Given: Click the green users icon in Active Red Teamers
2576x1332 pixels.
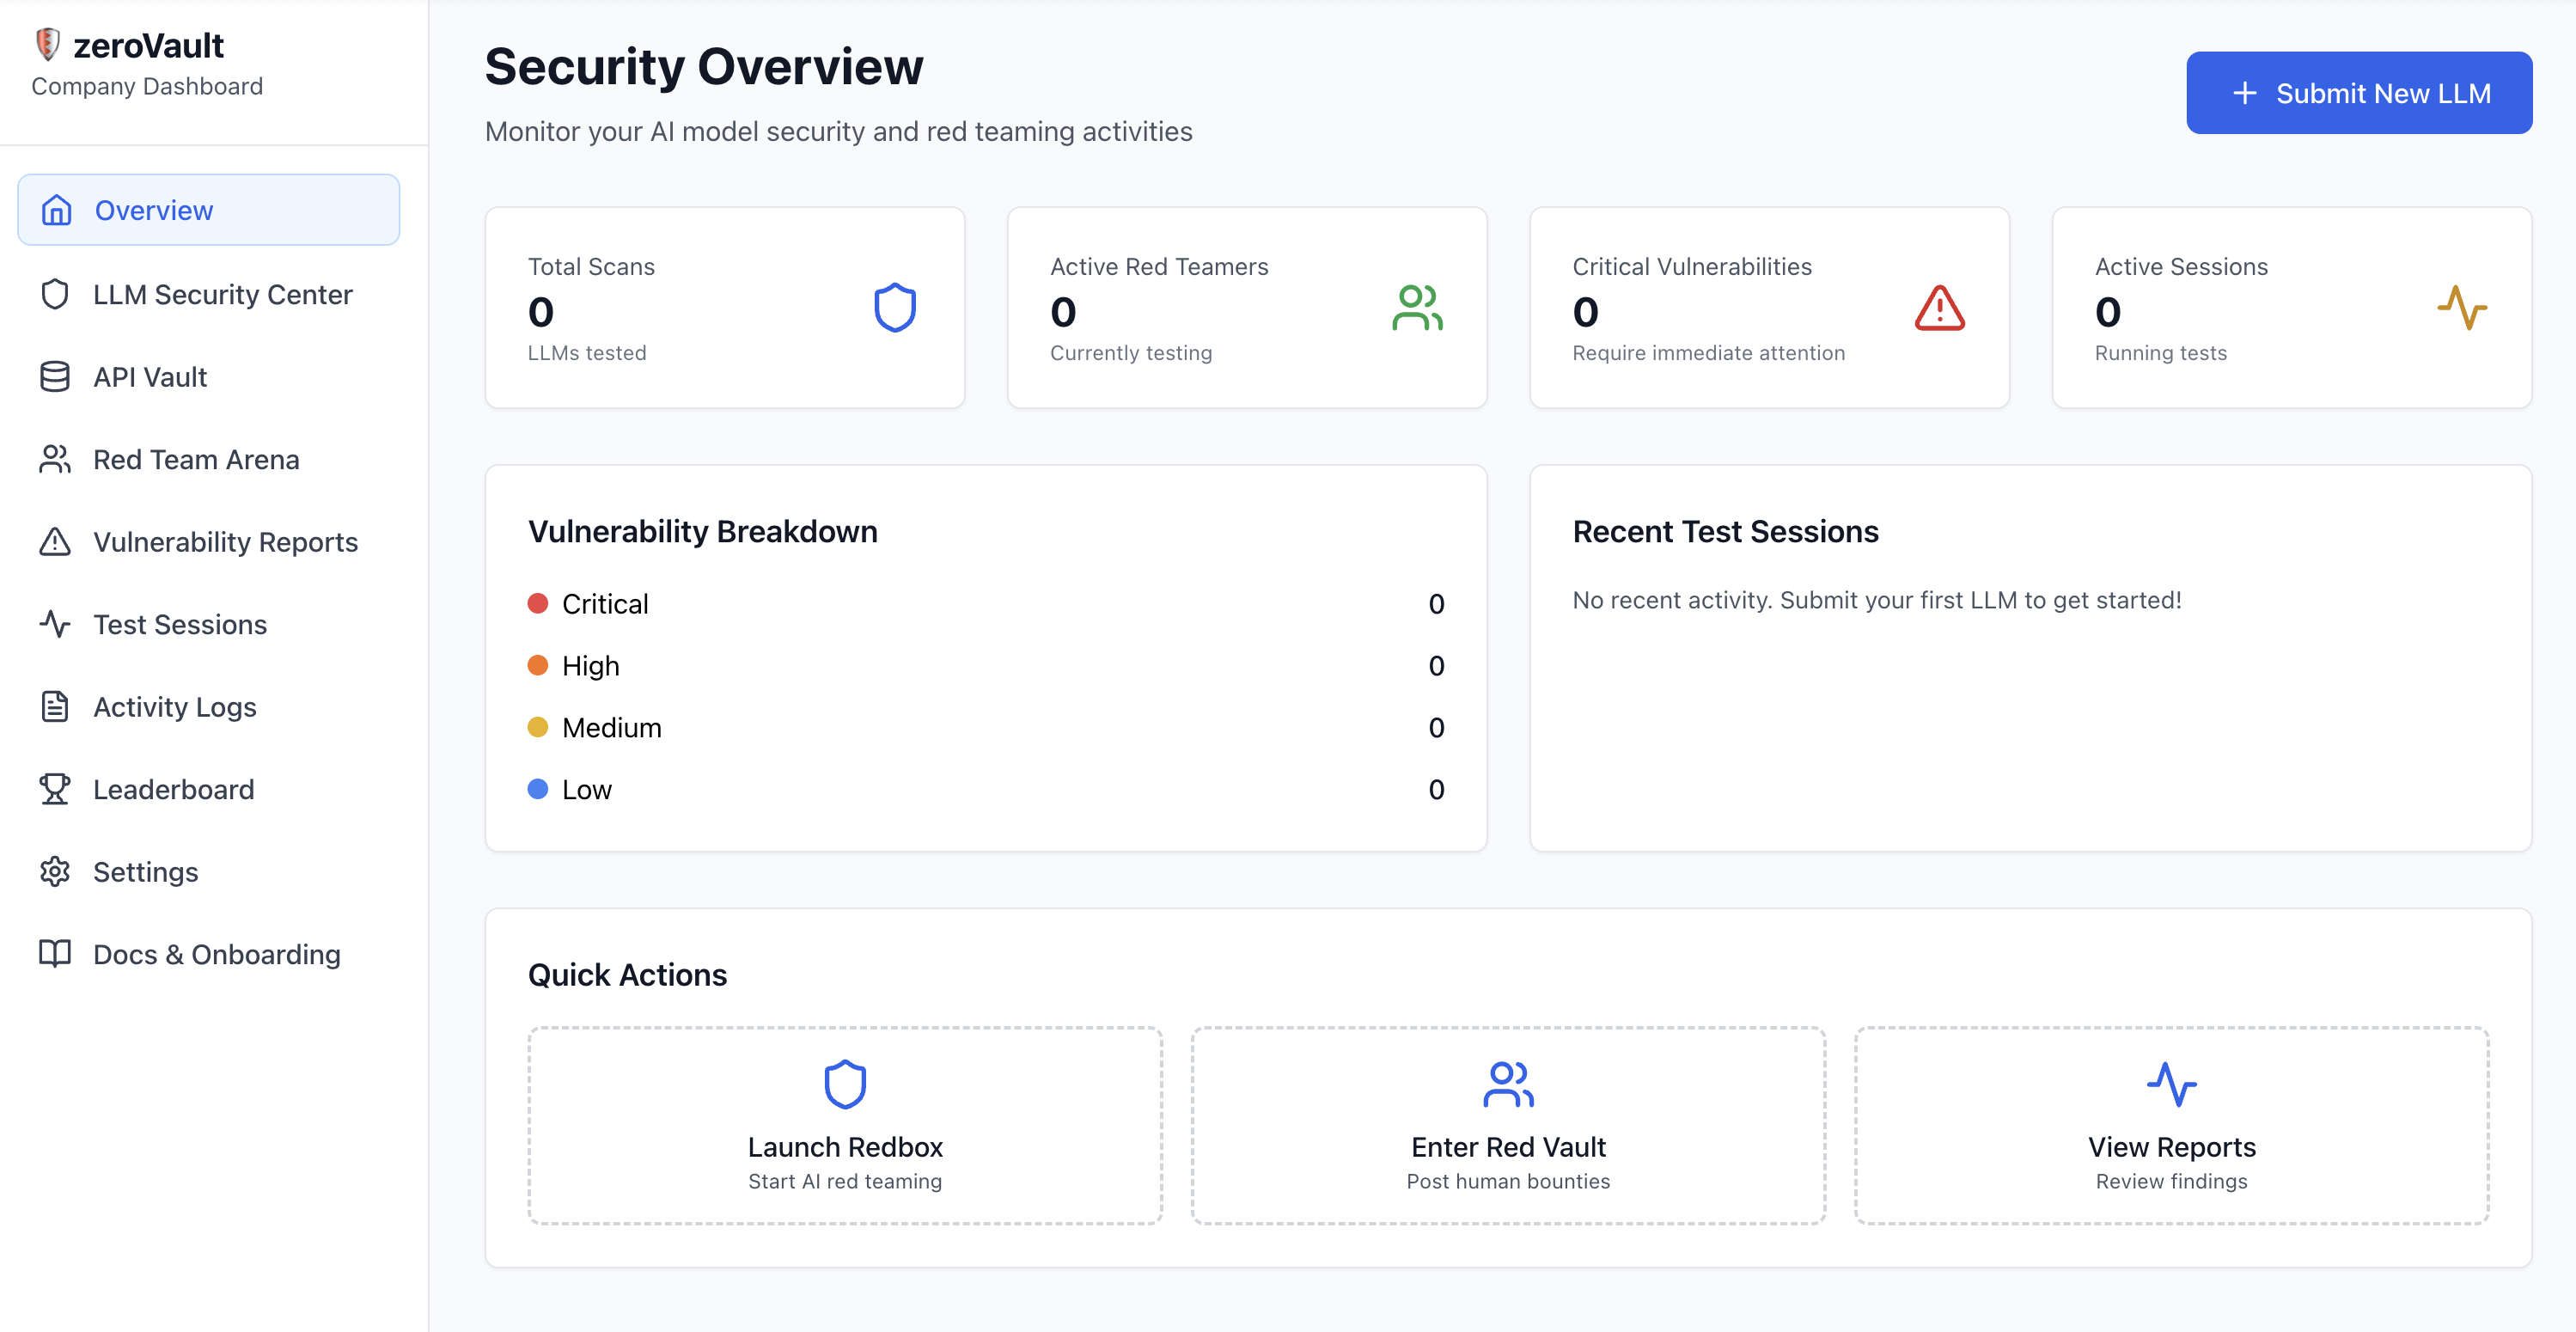Looking at the screenshot, I should pos(1416,307).
